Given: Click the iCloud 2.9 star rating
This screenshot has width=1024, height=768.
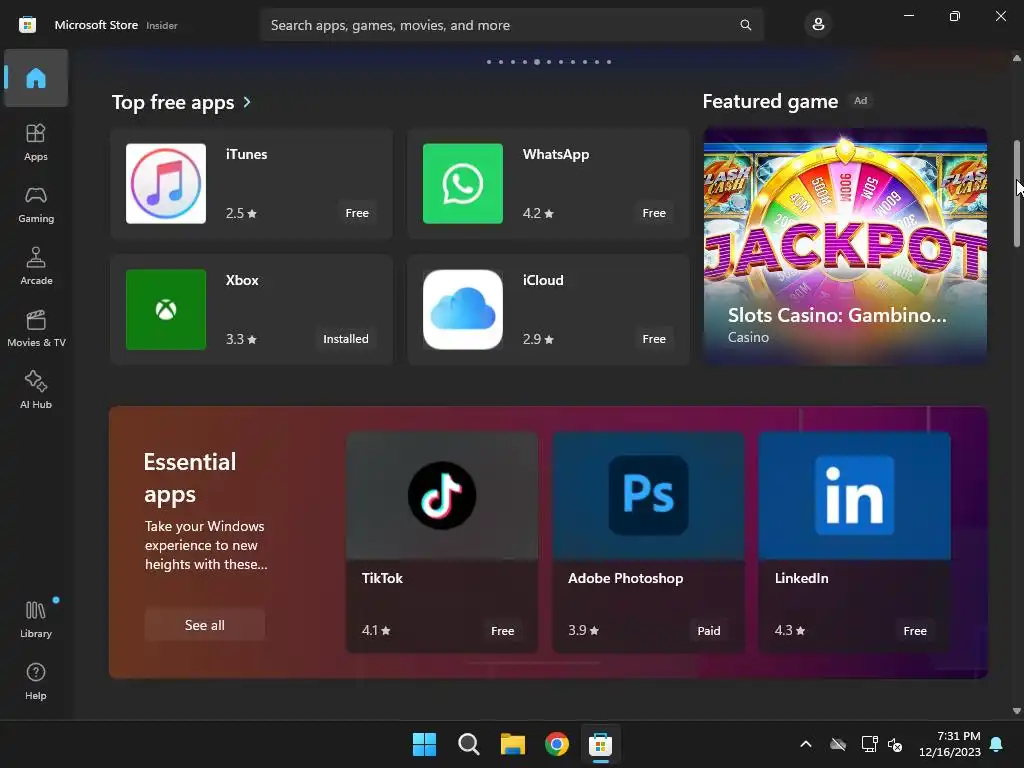Looking at the screenshot, I should (538, 339).
